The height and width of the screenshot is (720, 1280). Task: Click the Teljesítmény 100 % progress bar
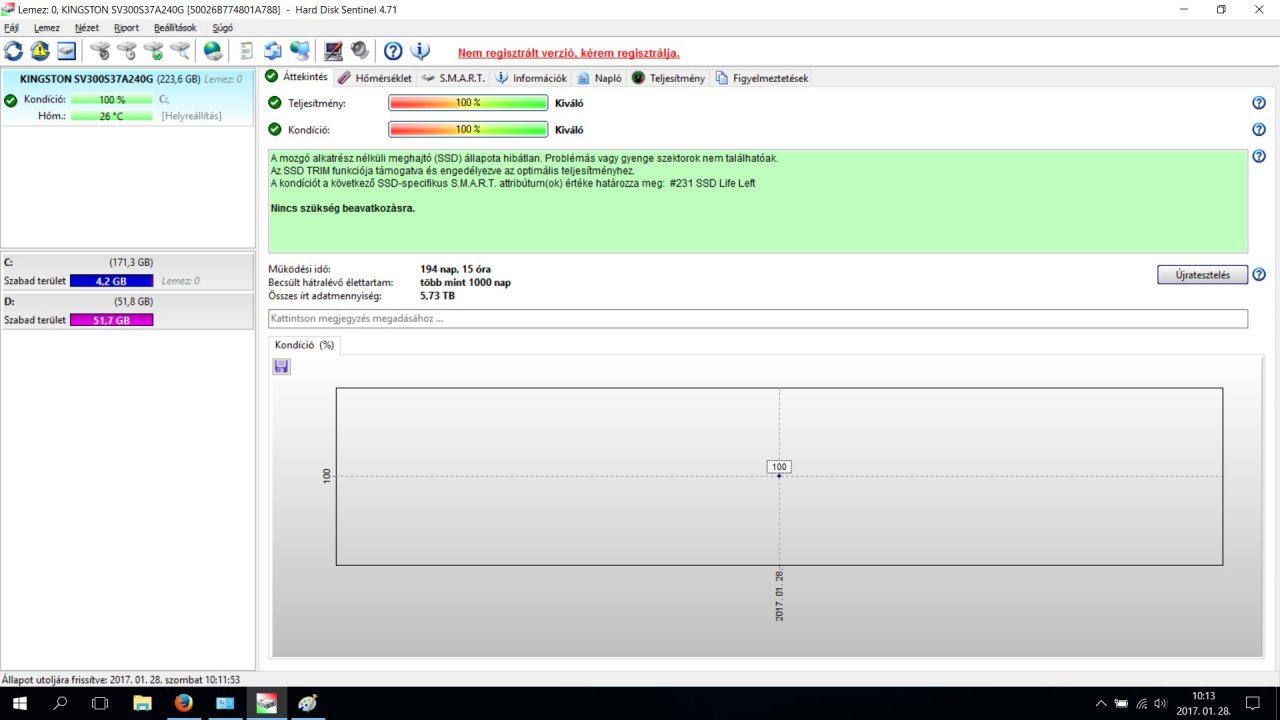click(468, 103)
